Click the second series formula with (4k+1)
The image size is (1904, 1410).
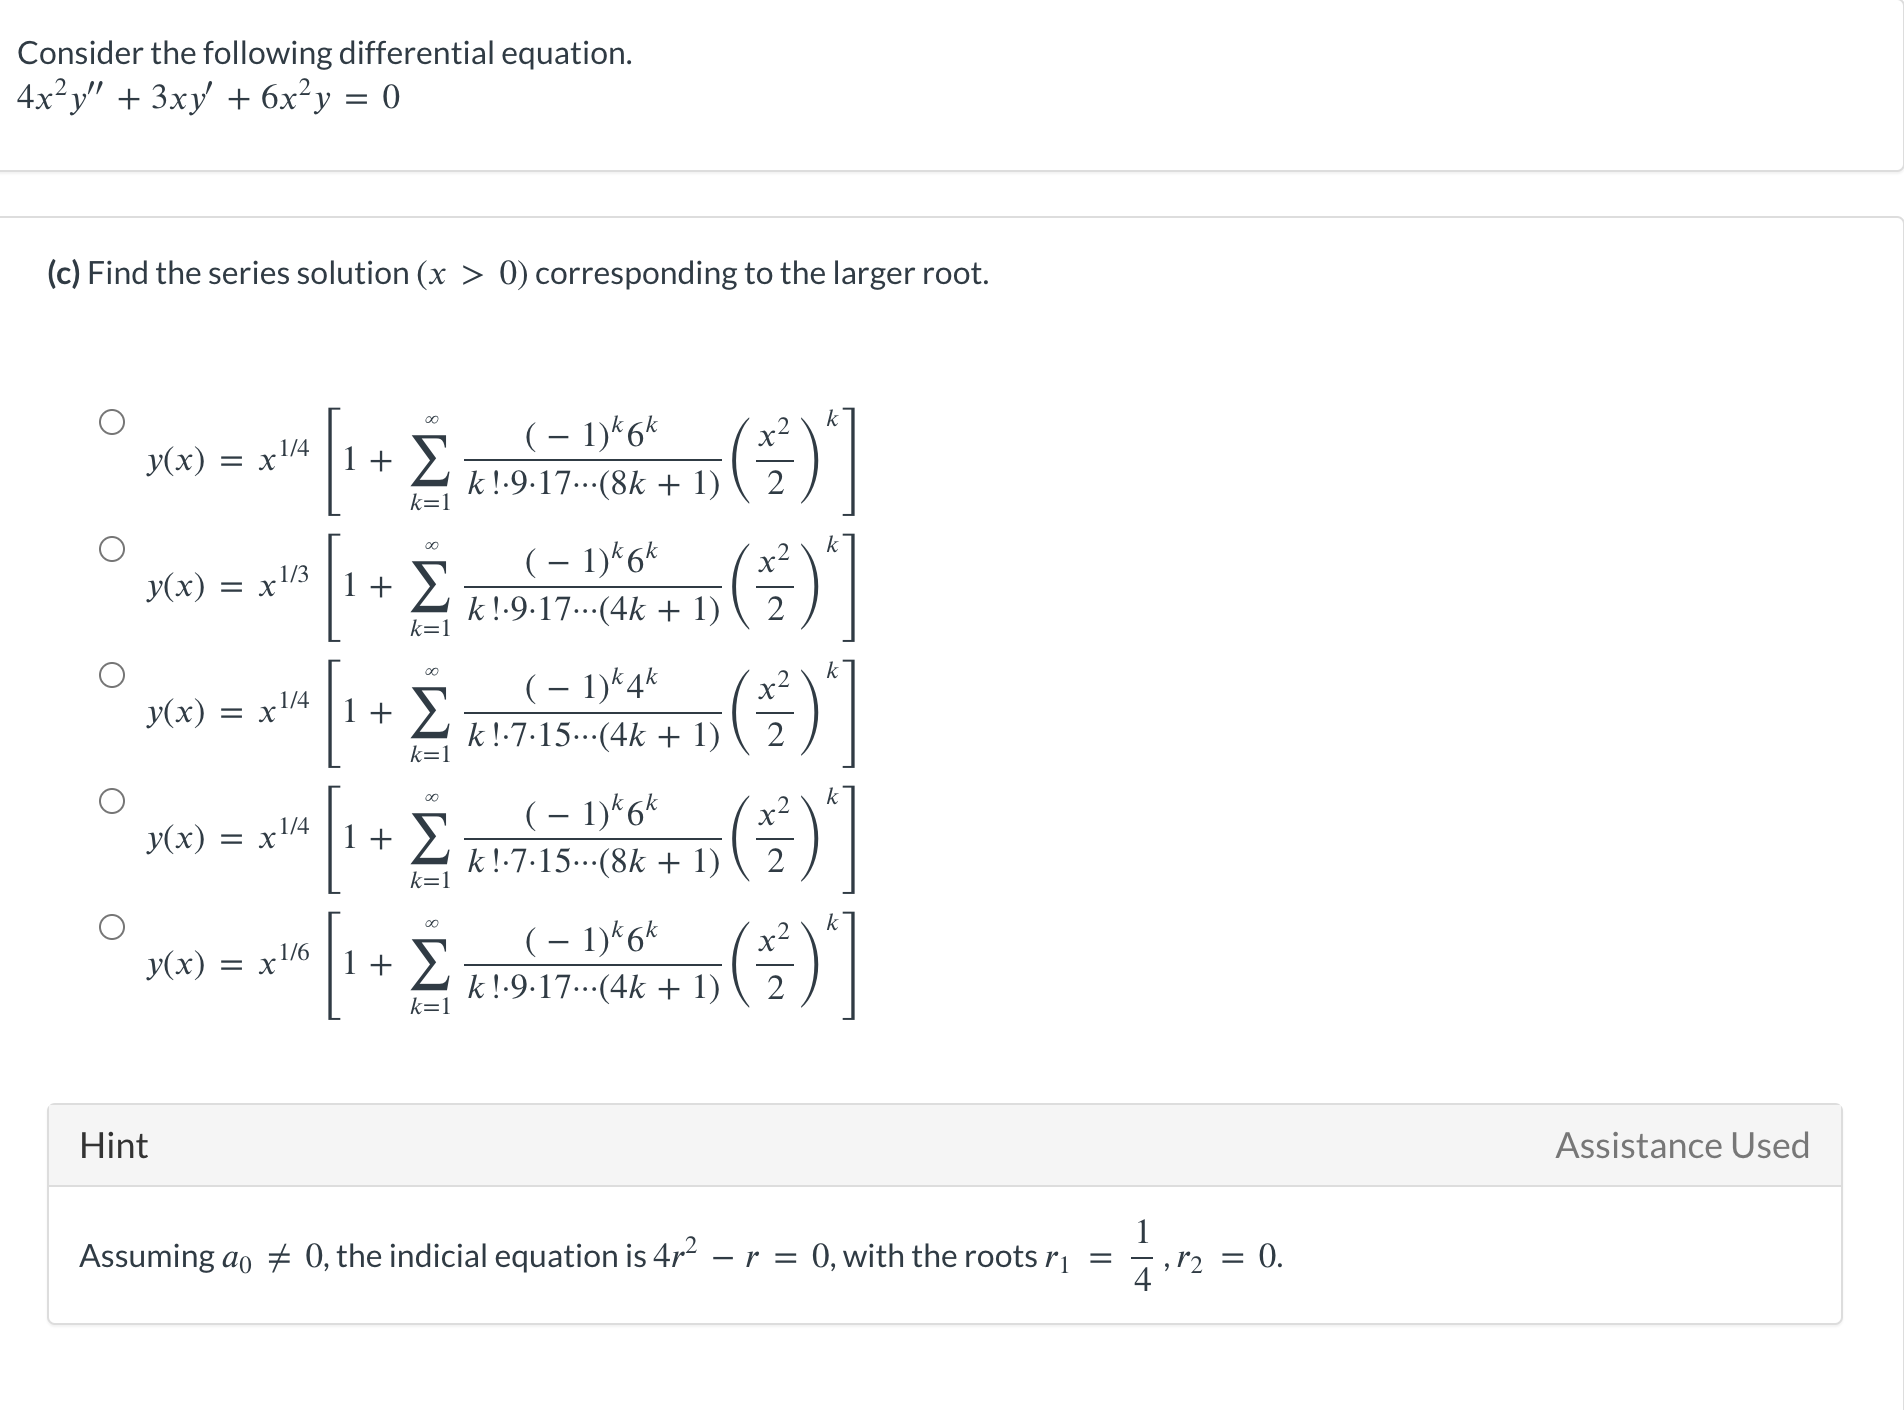pyautogui.click(x=490, y=586)
